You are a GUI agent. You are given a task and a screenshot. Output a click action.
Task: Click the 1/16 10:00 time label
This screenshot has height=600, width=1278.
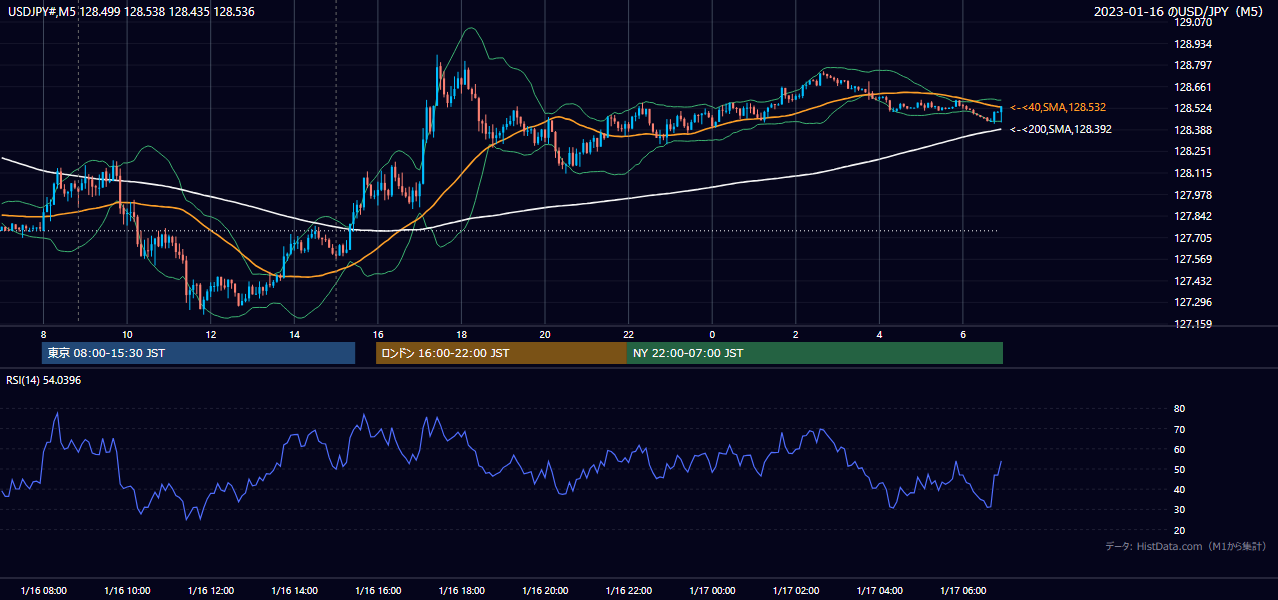pyautogui.click(x=127, y=591)
